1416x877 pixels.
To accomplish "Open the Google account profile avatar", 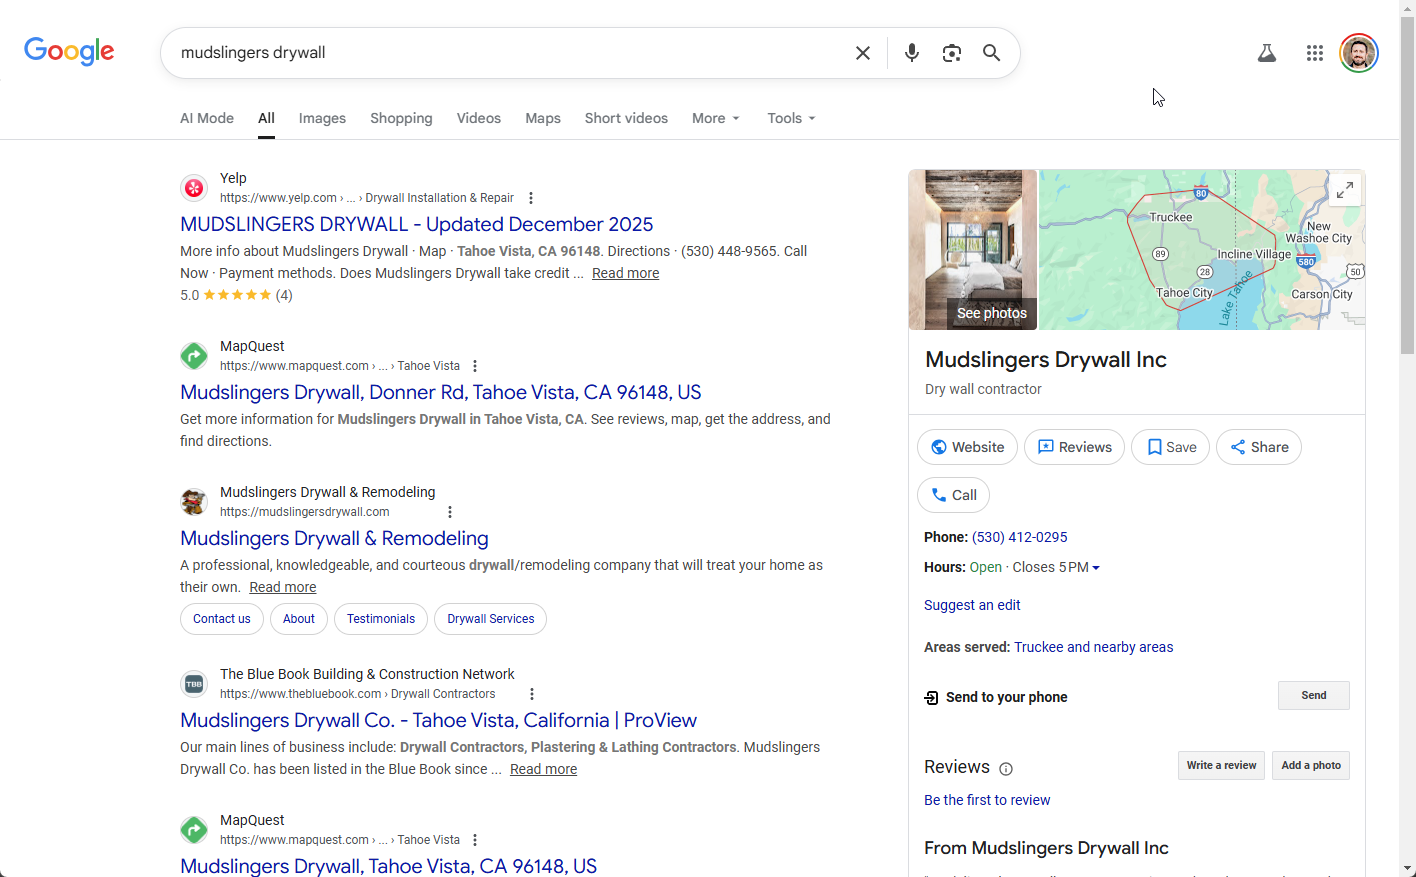I will [1359, 53].
